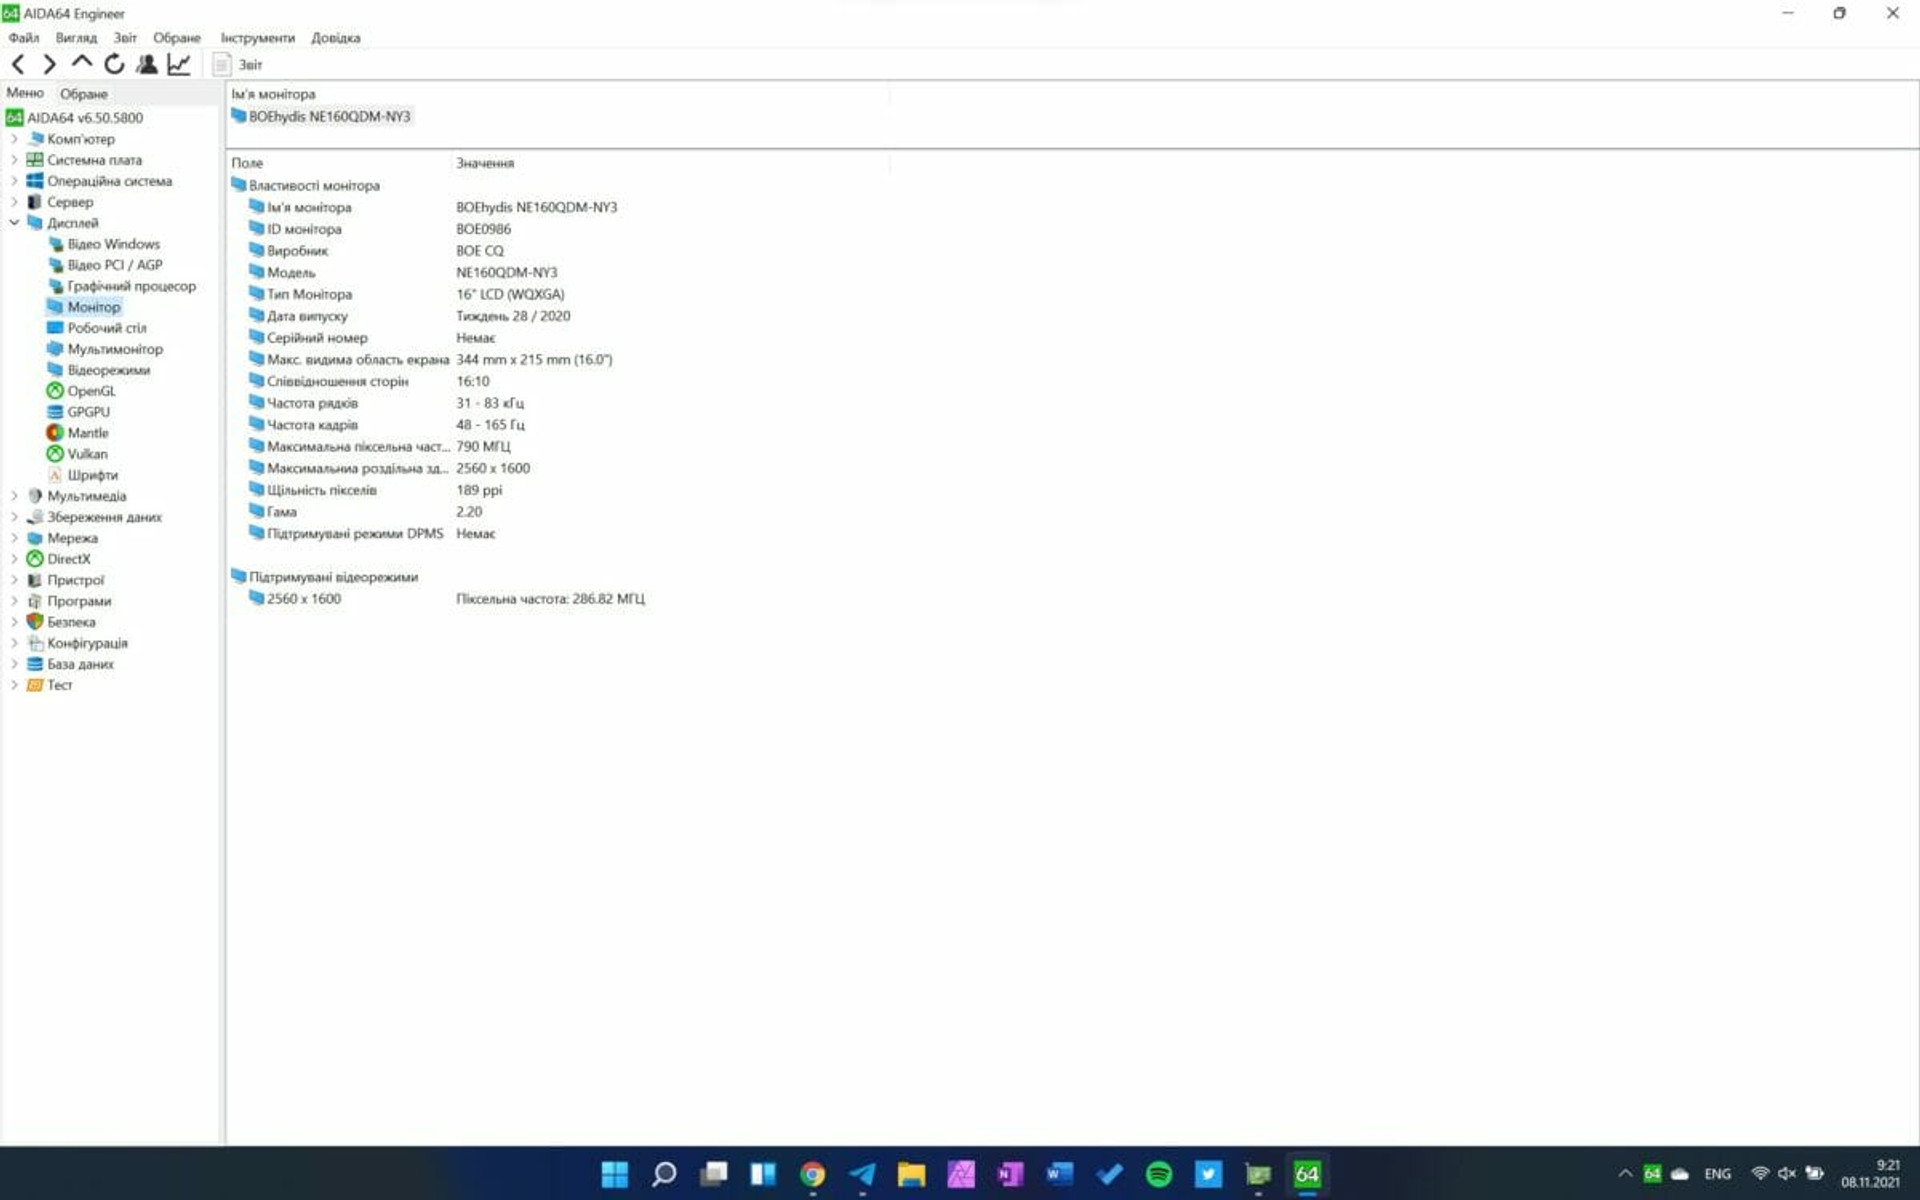Open Spotify from the taskbar
The height and width of the screenshot is (1200, 1920).
(x=1159, y=1174)
